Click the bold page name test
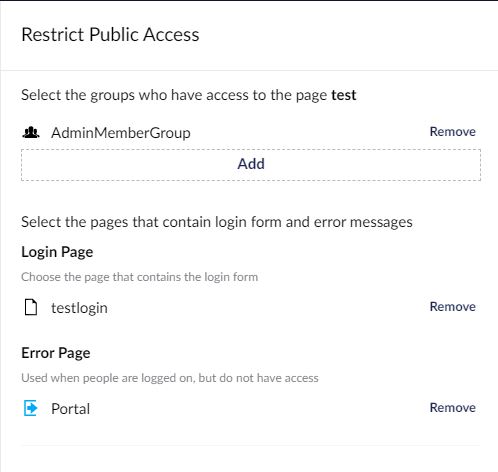Image resolution: width=498 pixels, height=472 pixels. 344,95
